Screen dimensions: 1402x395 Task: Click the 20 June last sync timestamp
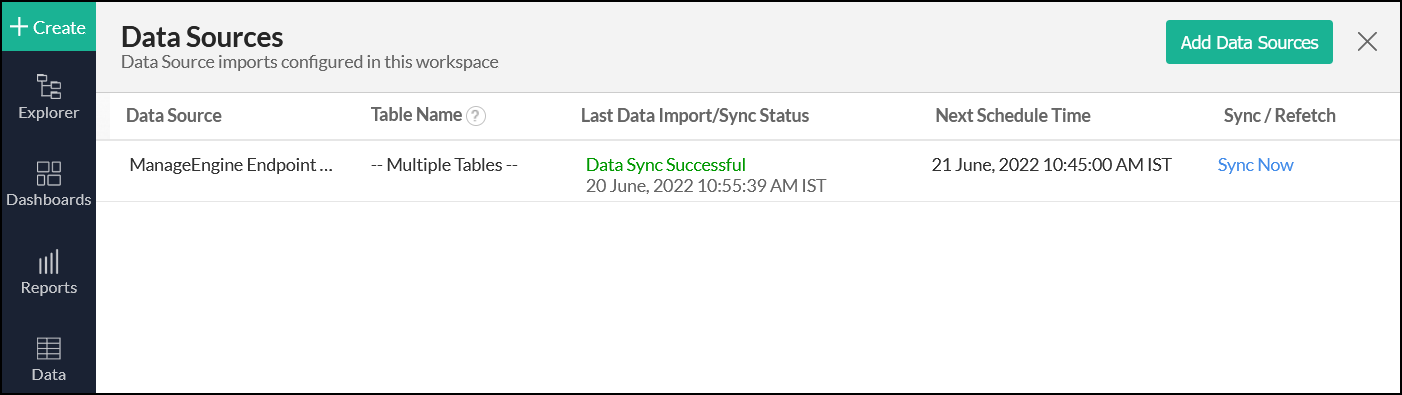[x=706, y=186]
